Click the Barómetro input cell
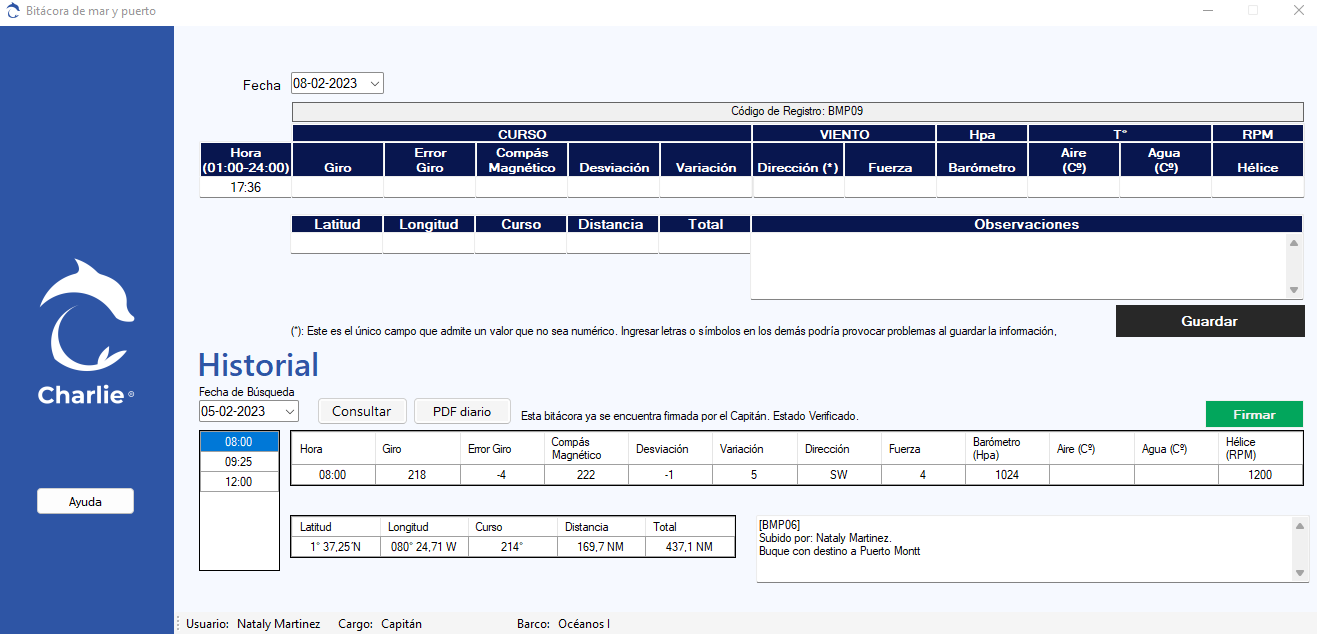The image size is (1317, 634). 981,187
